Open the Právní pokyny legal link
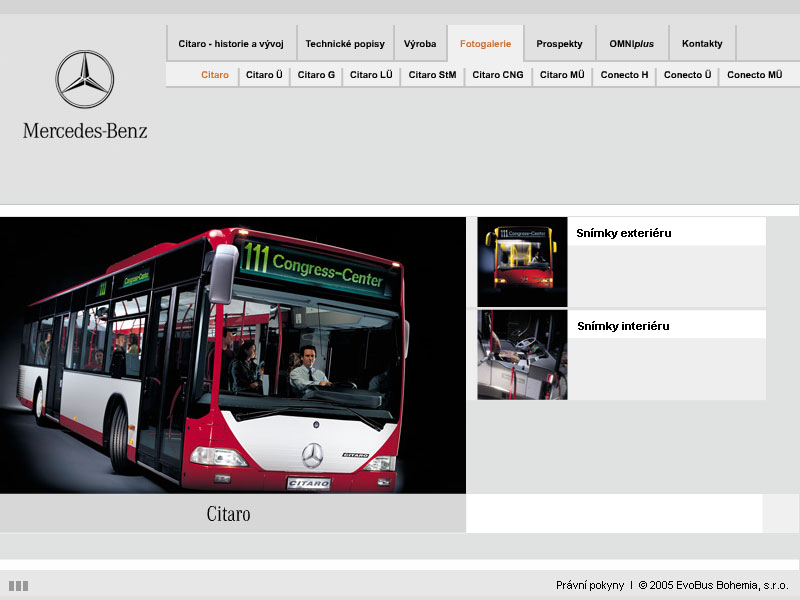Screen dimensions: 800x600 click(590, 585)
